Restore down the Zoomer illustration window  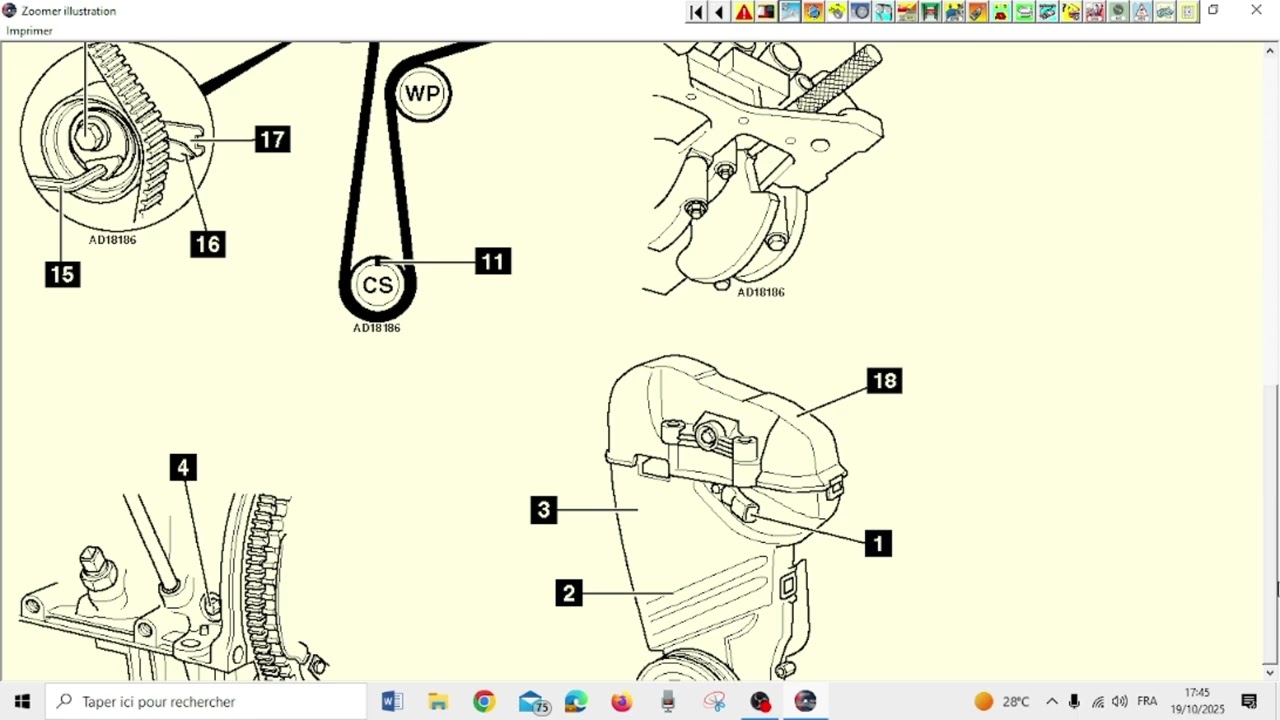[1213, 11]
